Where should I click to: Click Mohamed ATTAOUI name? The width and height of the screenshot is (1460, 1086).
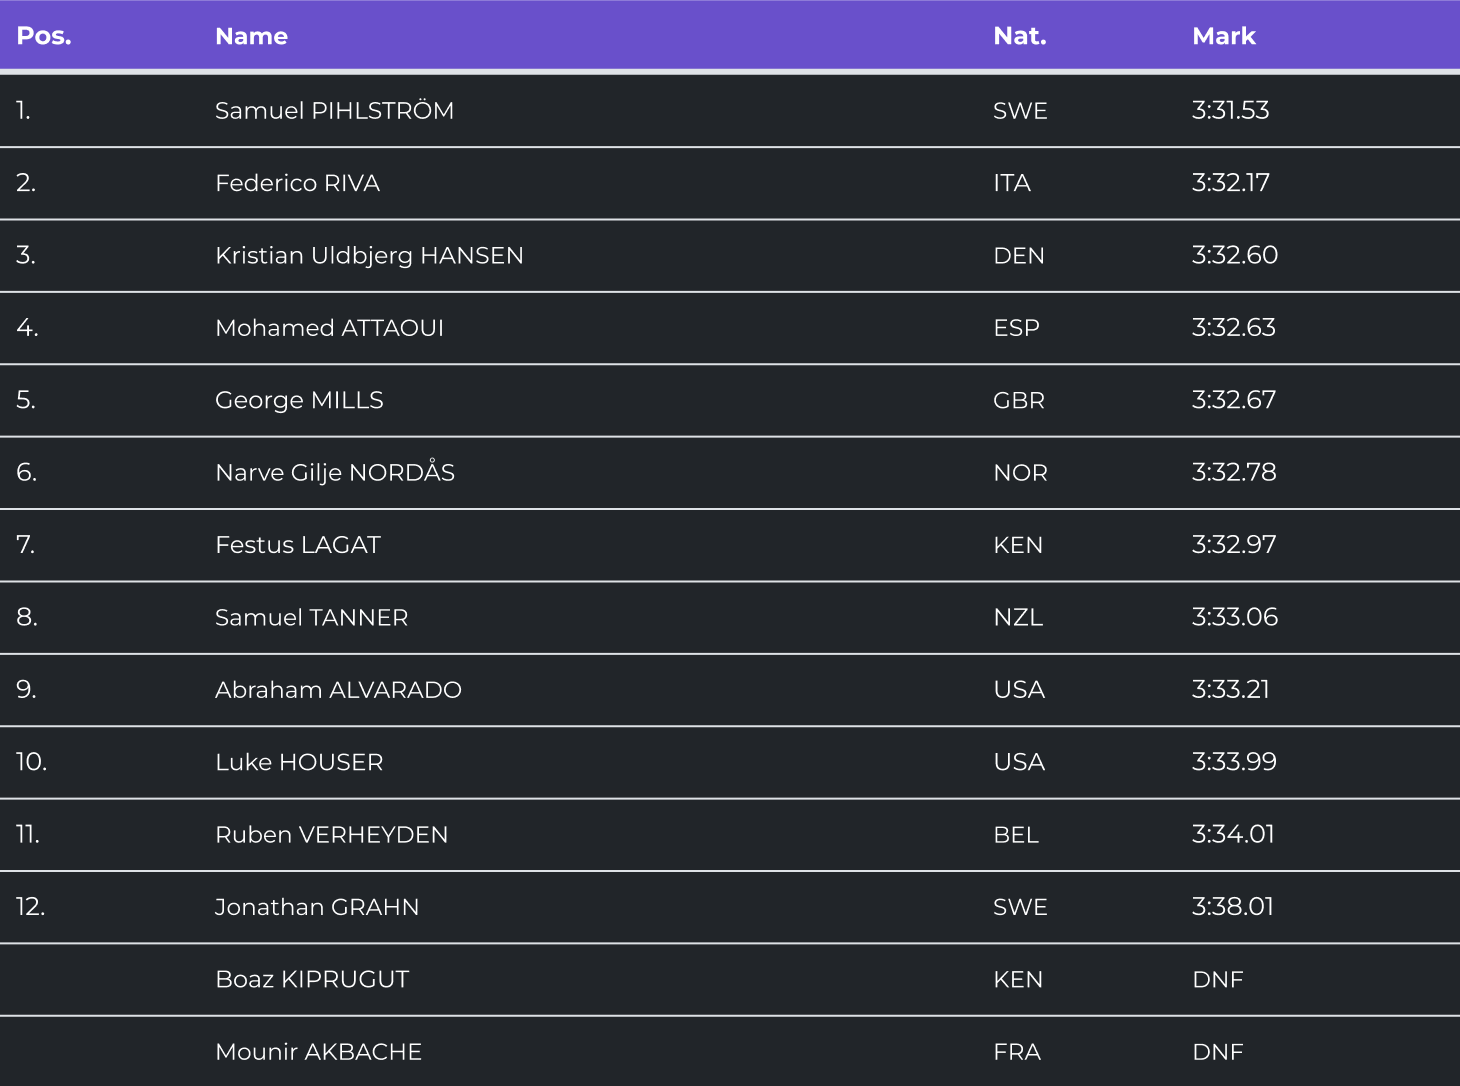[x=329, y=328]
